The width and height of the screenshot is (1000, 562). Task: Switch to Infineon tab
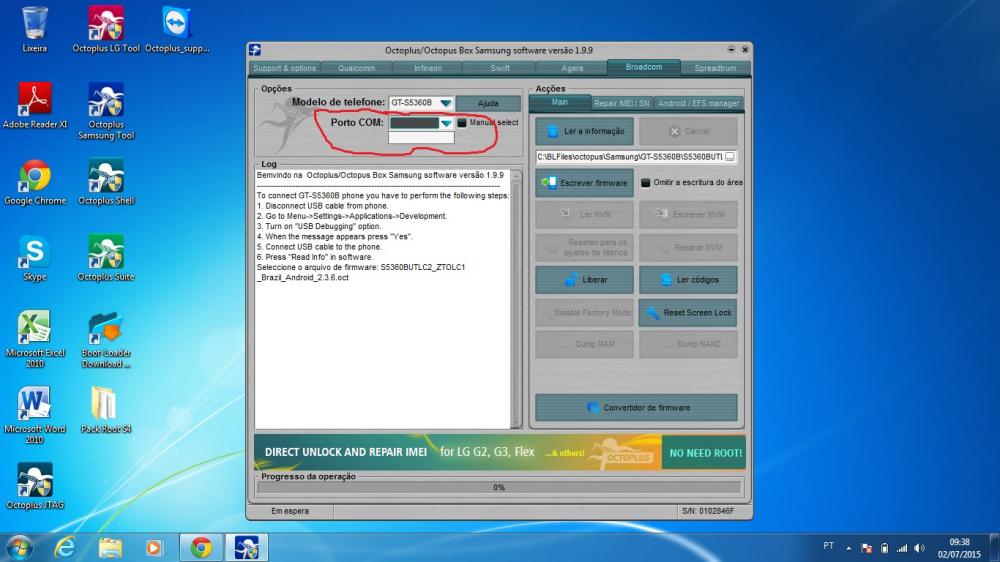coord(428,68)
